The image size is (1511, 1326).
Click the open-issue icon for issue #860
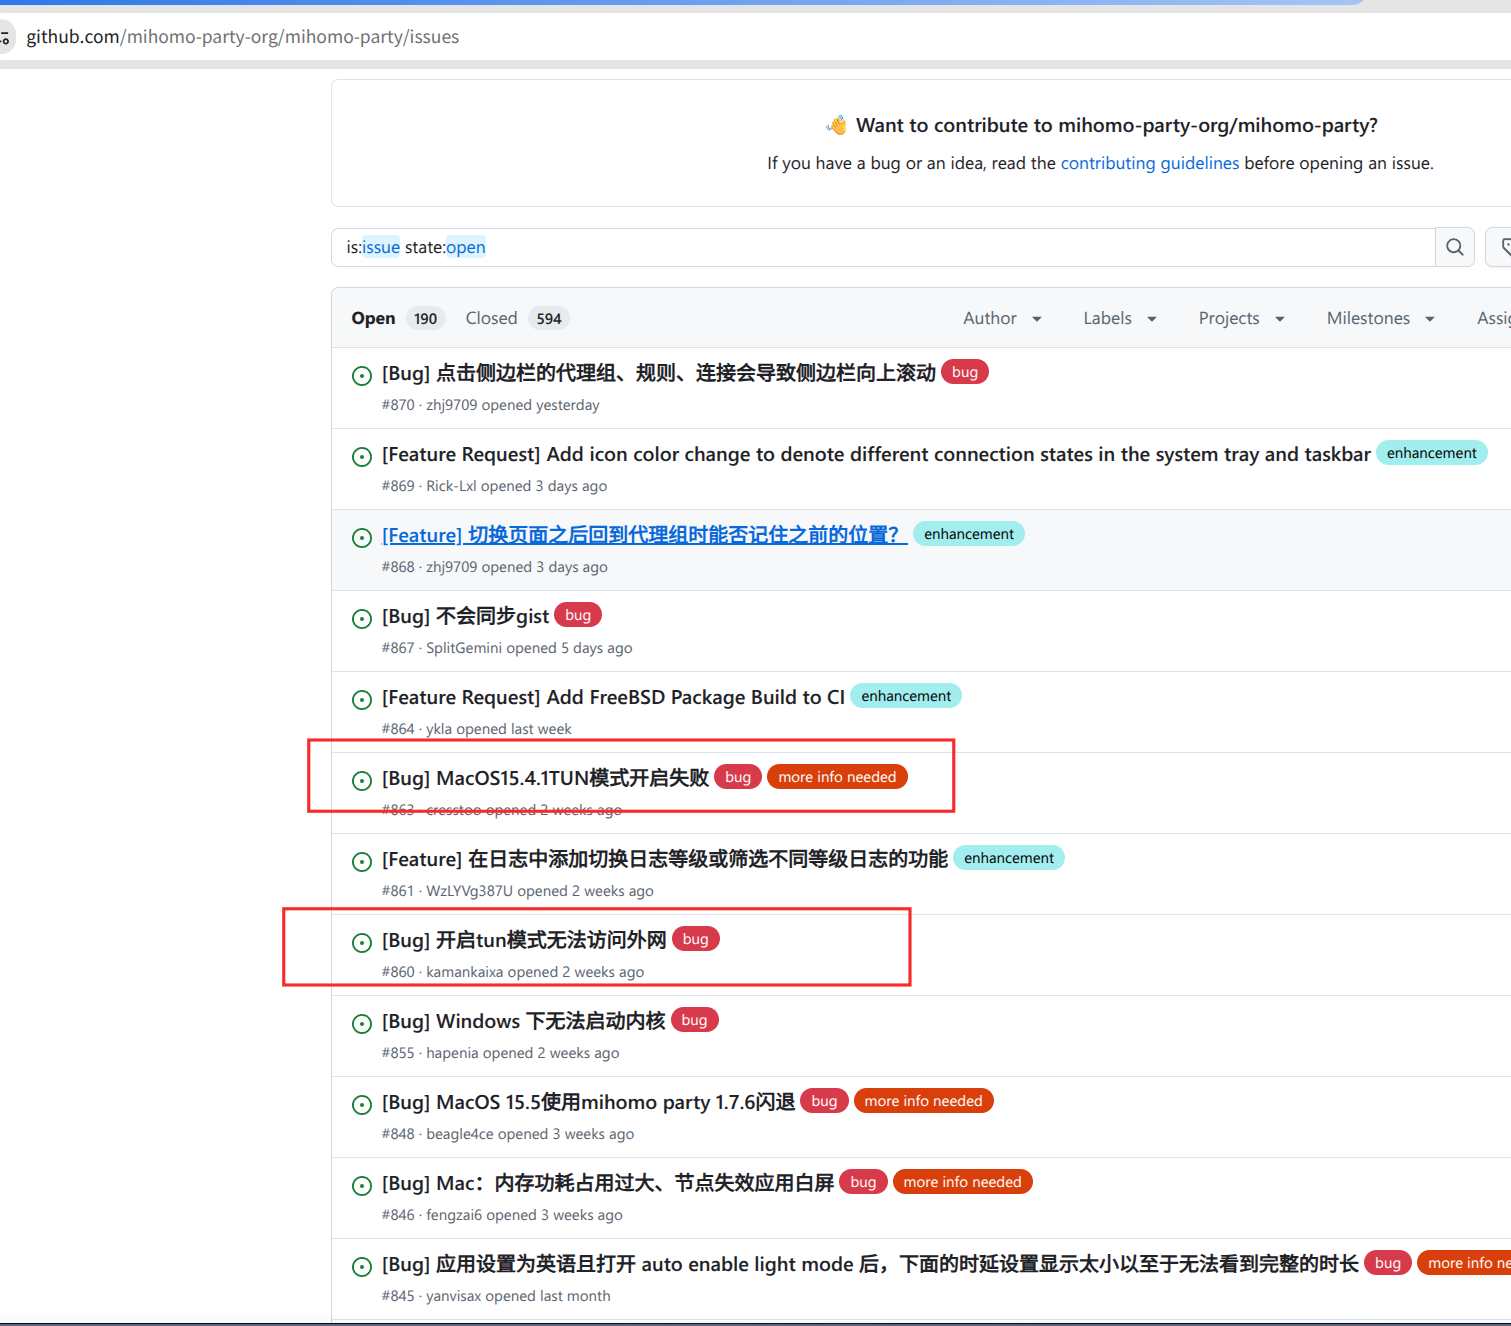[x=362, y=943]
